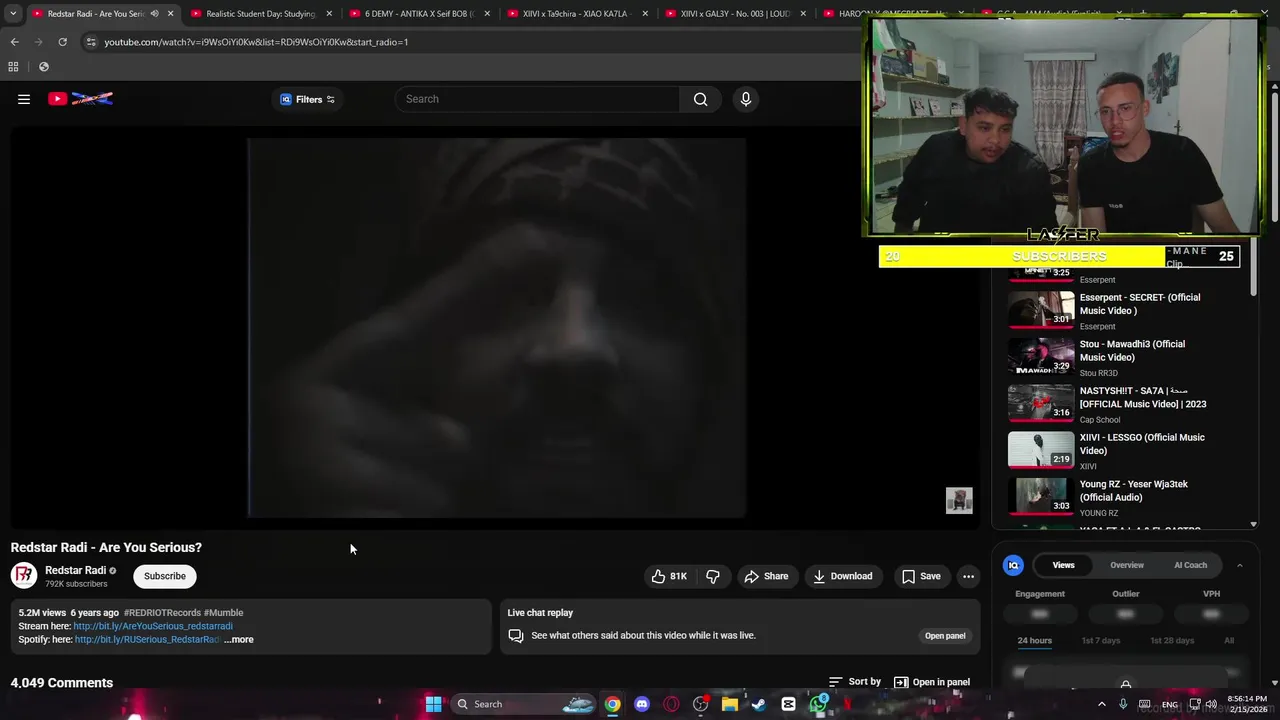The width and height of the screenshot is (1280, 720).
Task: Expand description with ...more
Action: tap(239, 640)
